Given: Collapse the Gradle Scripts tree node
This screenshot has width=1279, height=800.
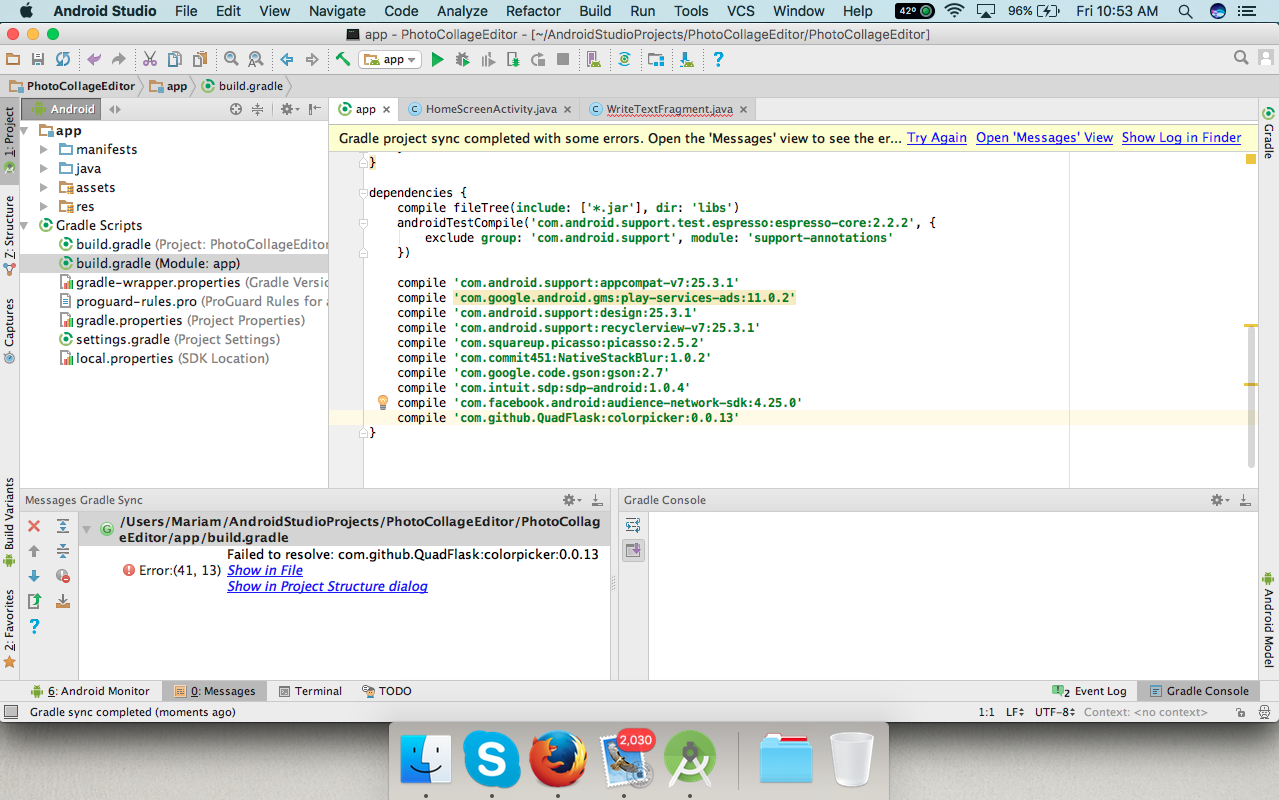Looking at the screenshot, I should click(25, 225).
